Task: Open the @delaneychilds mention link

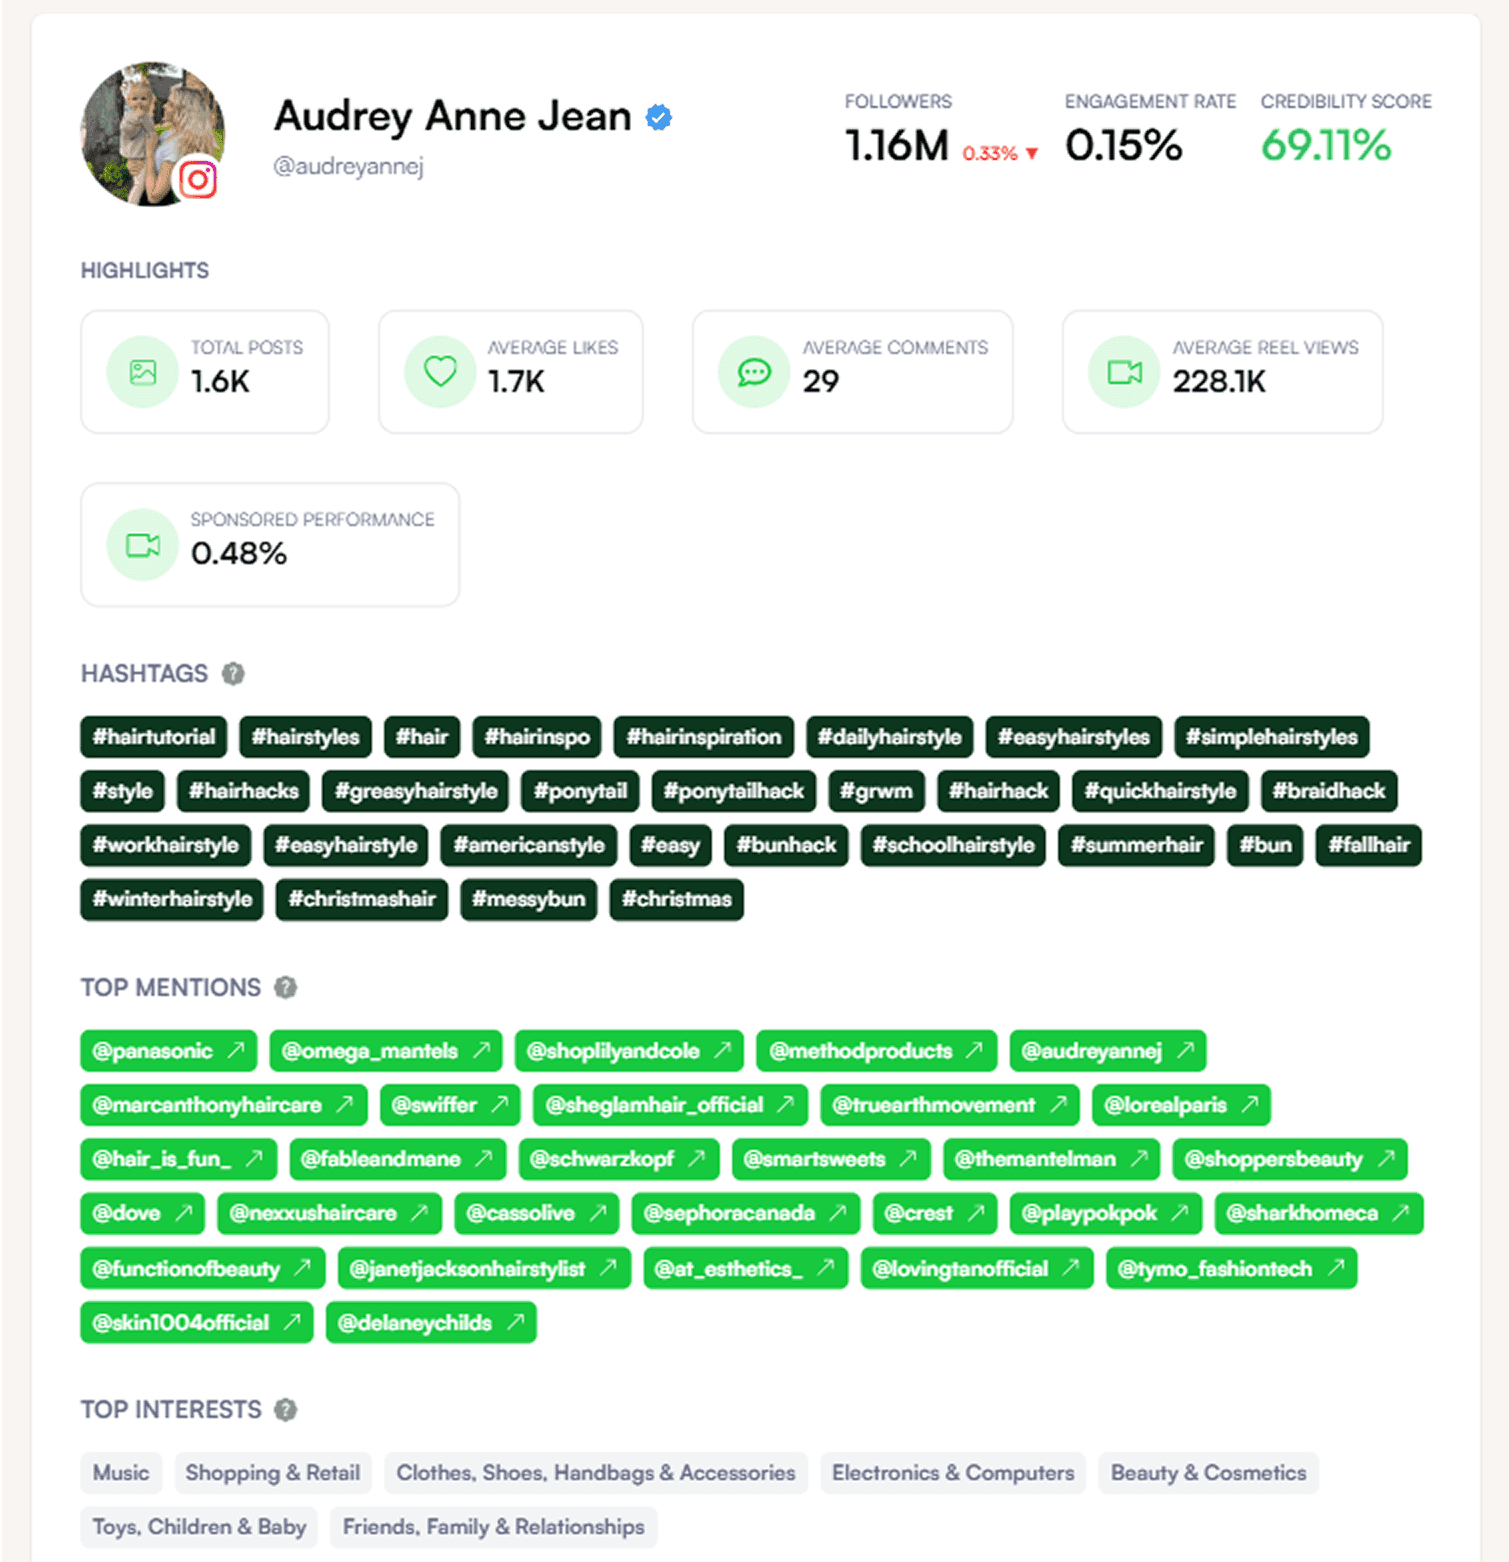Action: tap(431, 1322)
